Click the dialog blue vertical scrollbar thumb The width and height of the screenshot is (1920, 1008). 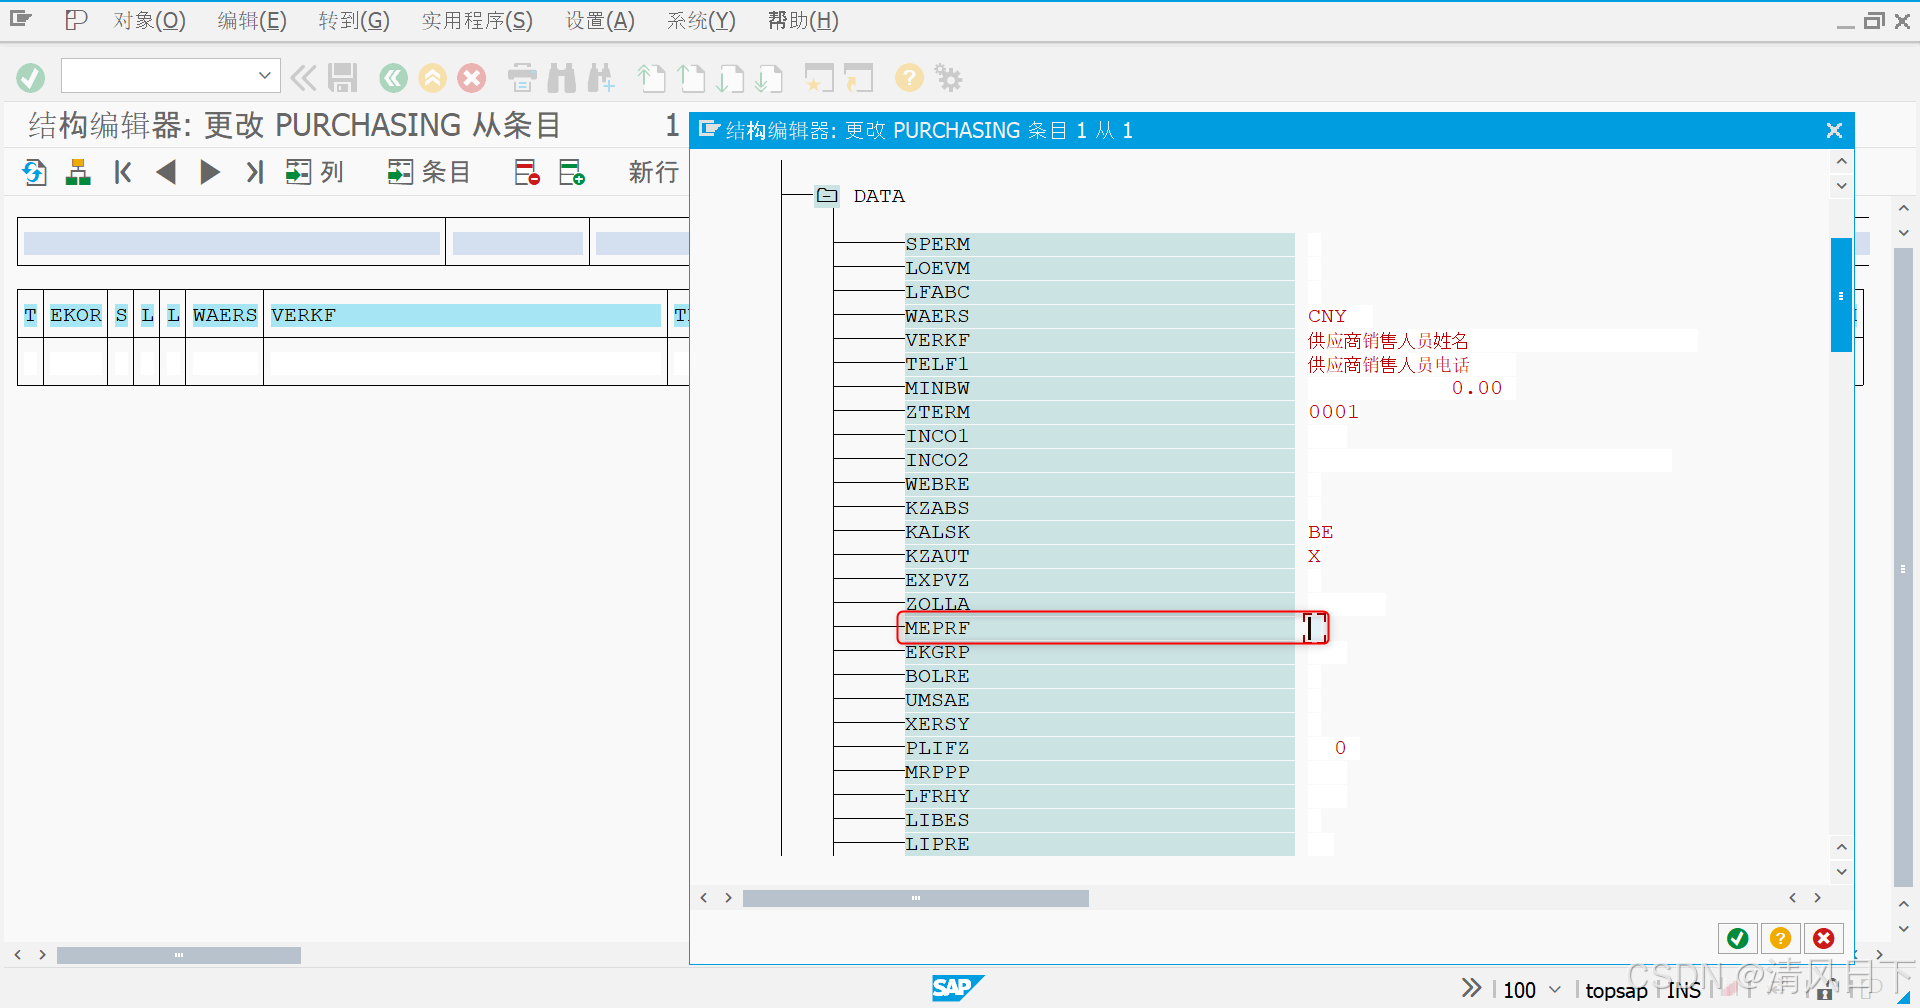pos(1841,295)
